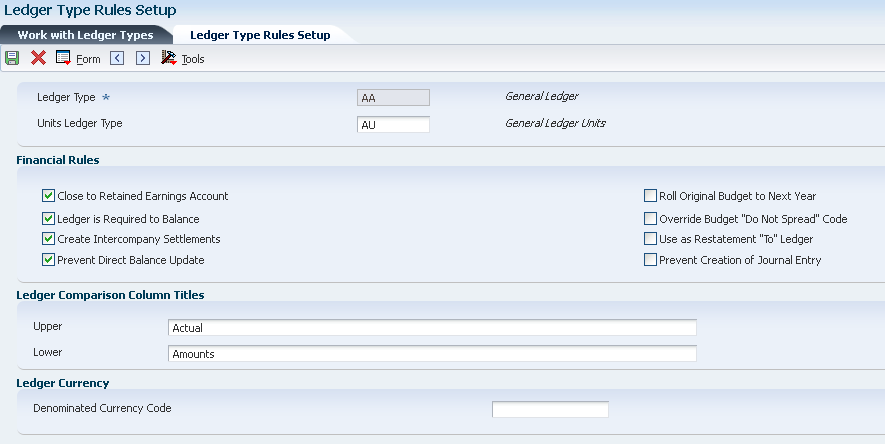
Task: Click the green Save disk icon
Action: 12,58
